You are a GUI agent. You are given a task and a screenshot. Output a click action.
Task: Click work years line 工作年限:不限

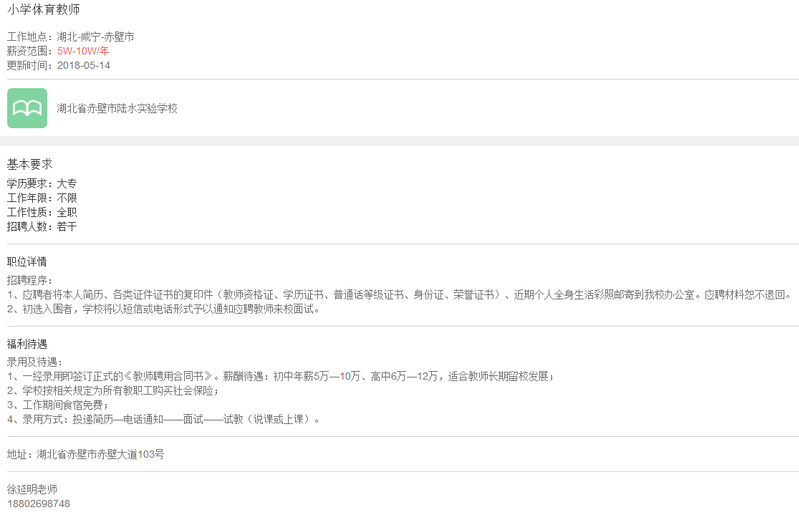tap(42, 198)
